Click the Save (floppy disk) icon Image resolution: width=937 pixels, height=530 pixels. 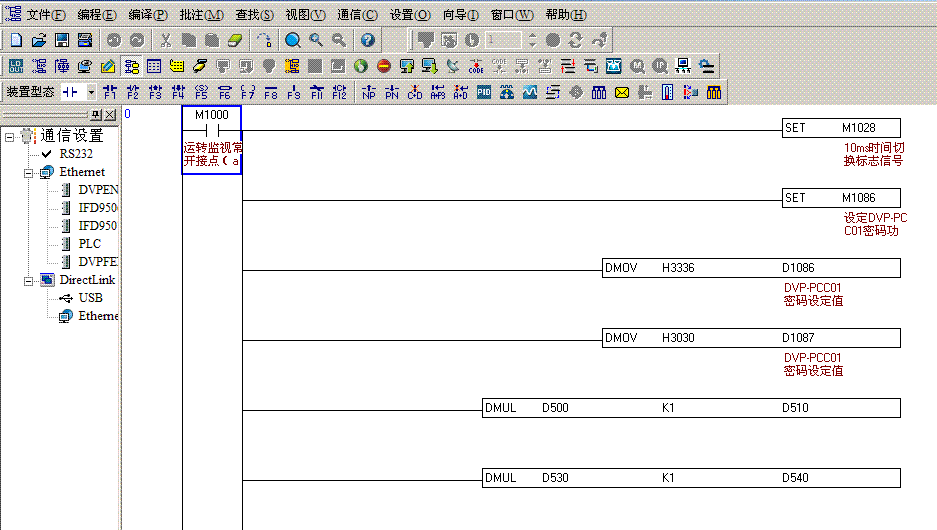tap(62, 40)
